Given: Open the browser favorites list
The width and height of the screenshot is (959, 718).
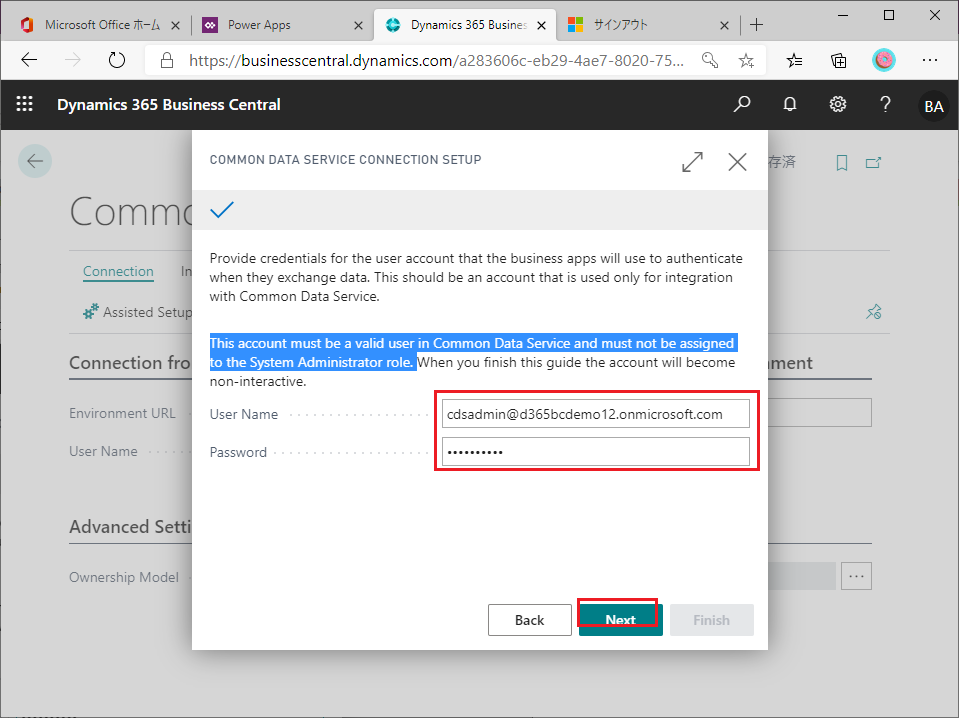Looking at the screenshot, I should click(794, 60).
